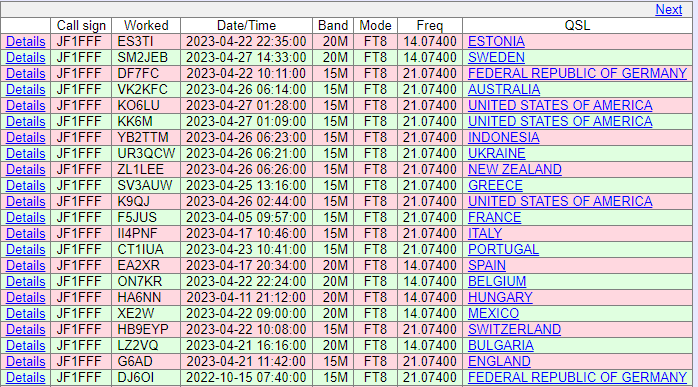Open Details for SM2JEB contact
698x387 pixels.
tap(25, 57)
